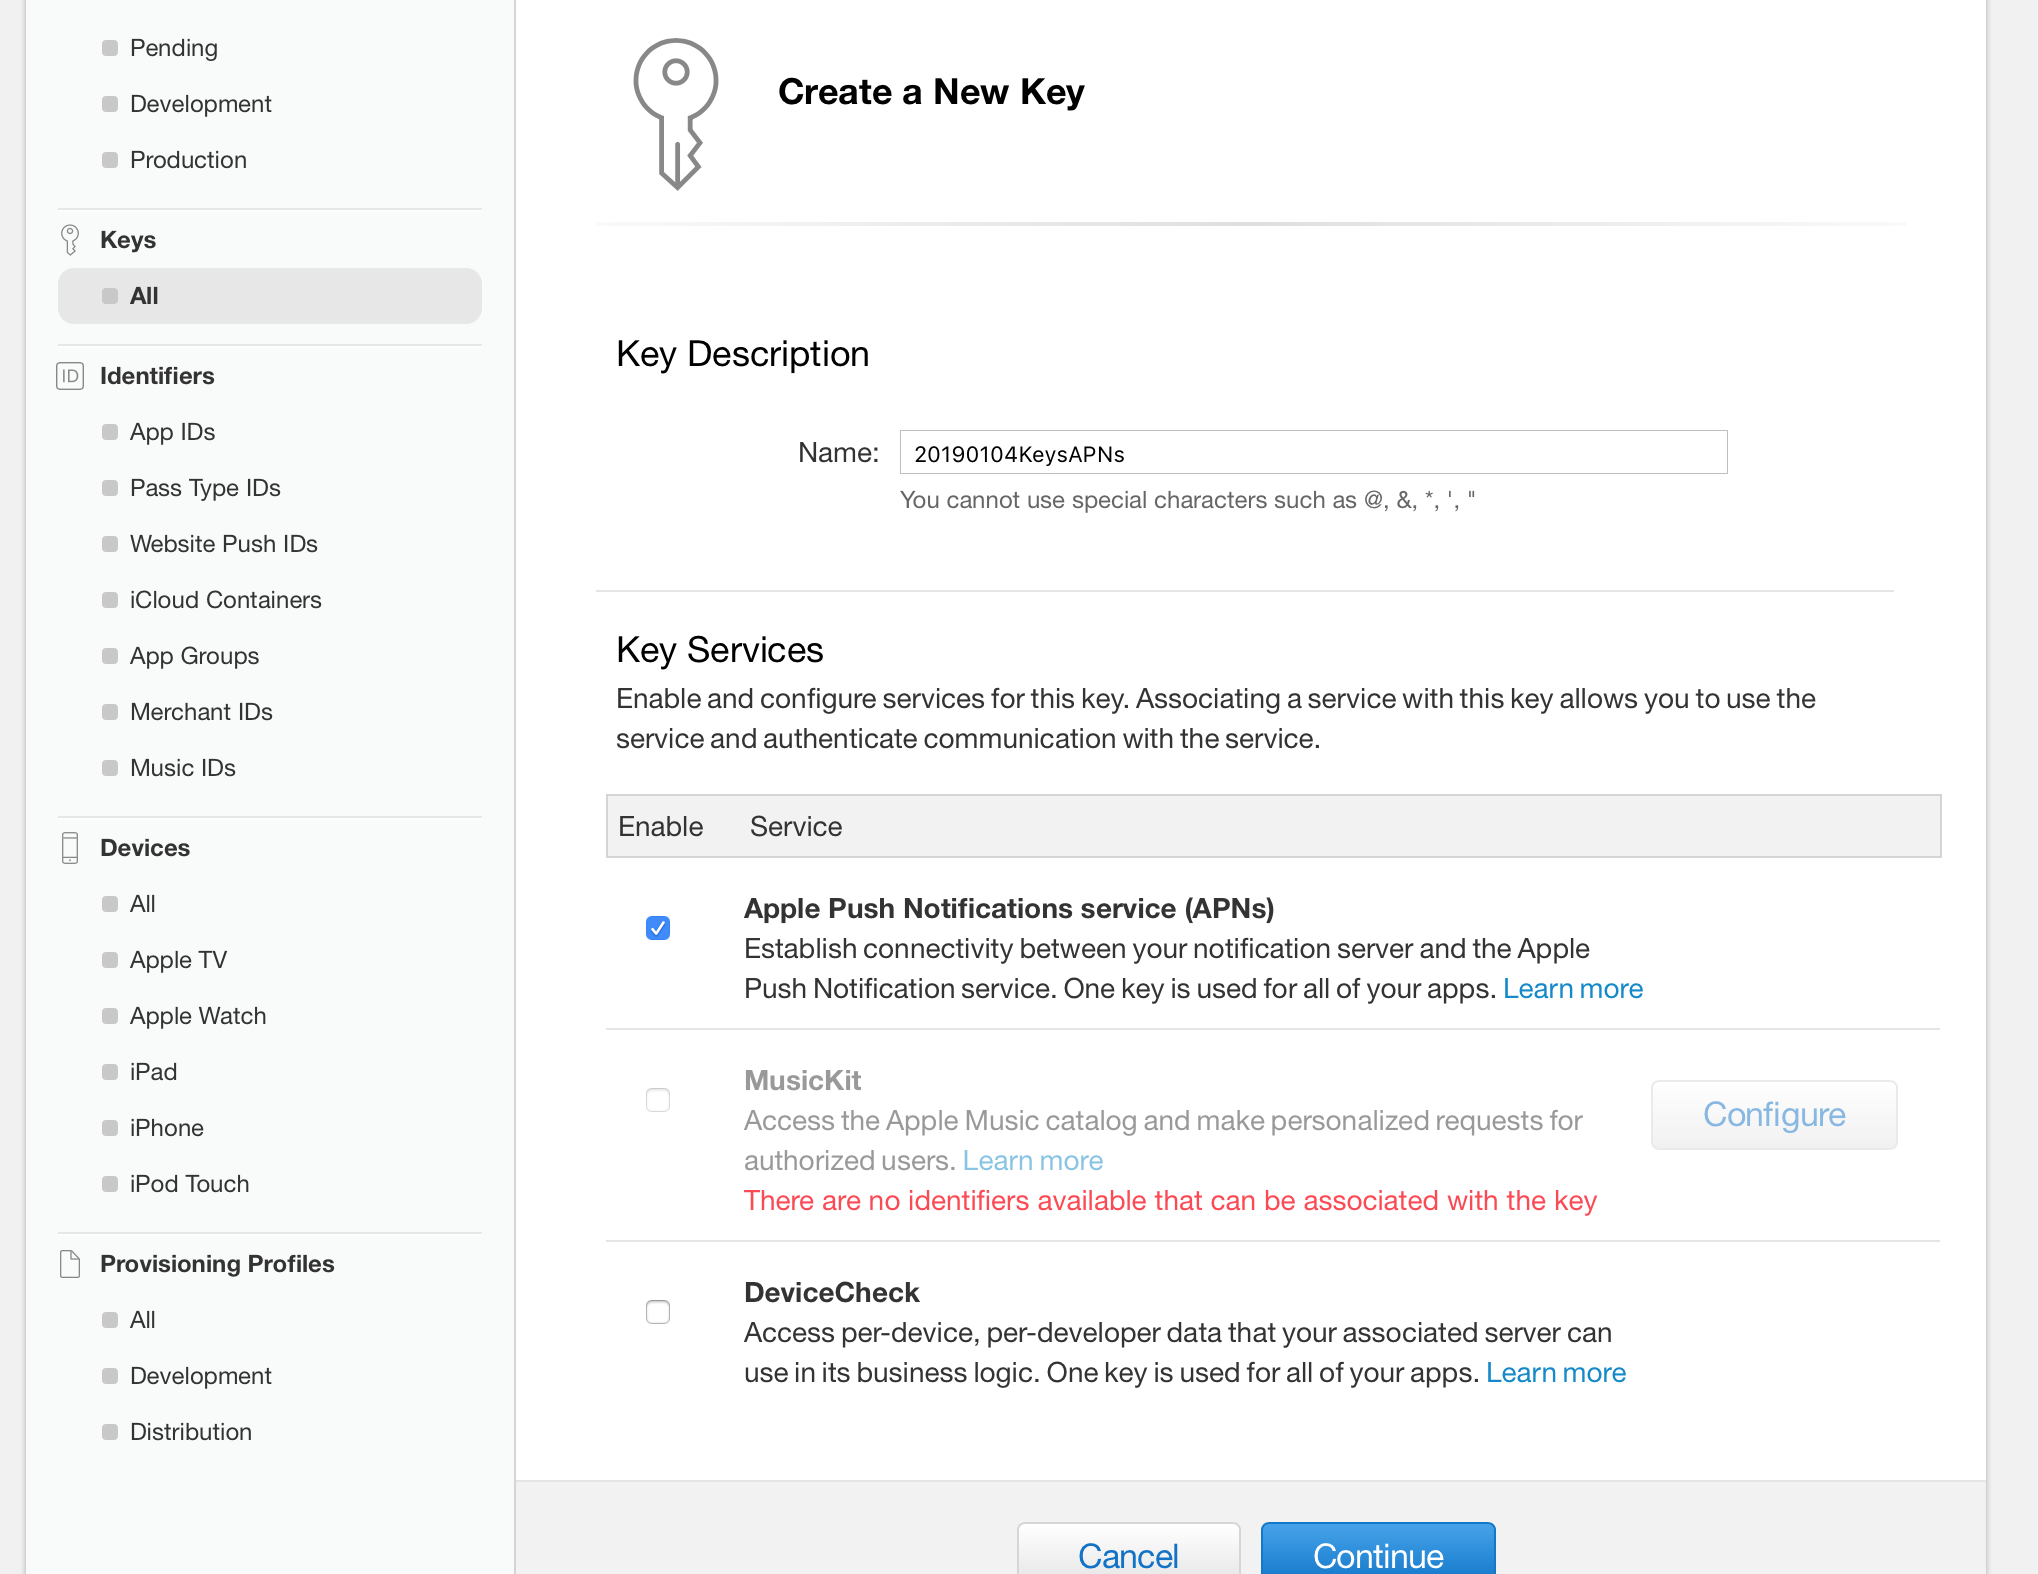Click the Identifiers section icon
The width and height of the screenshot is (2038, 1574).
[x=68, y=375]
